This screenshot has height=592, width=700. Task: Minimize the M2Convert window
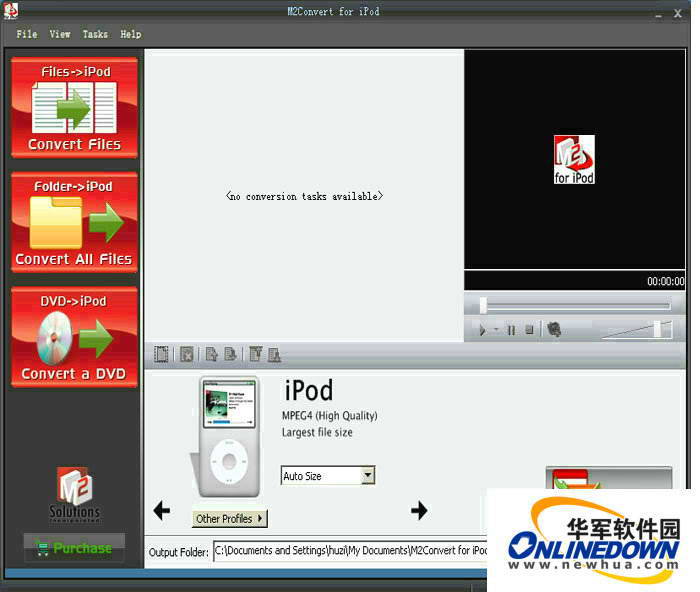pyautogui.click(x=658, y=15)
